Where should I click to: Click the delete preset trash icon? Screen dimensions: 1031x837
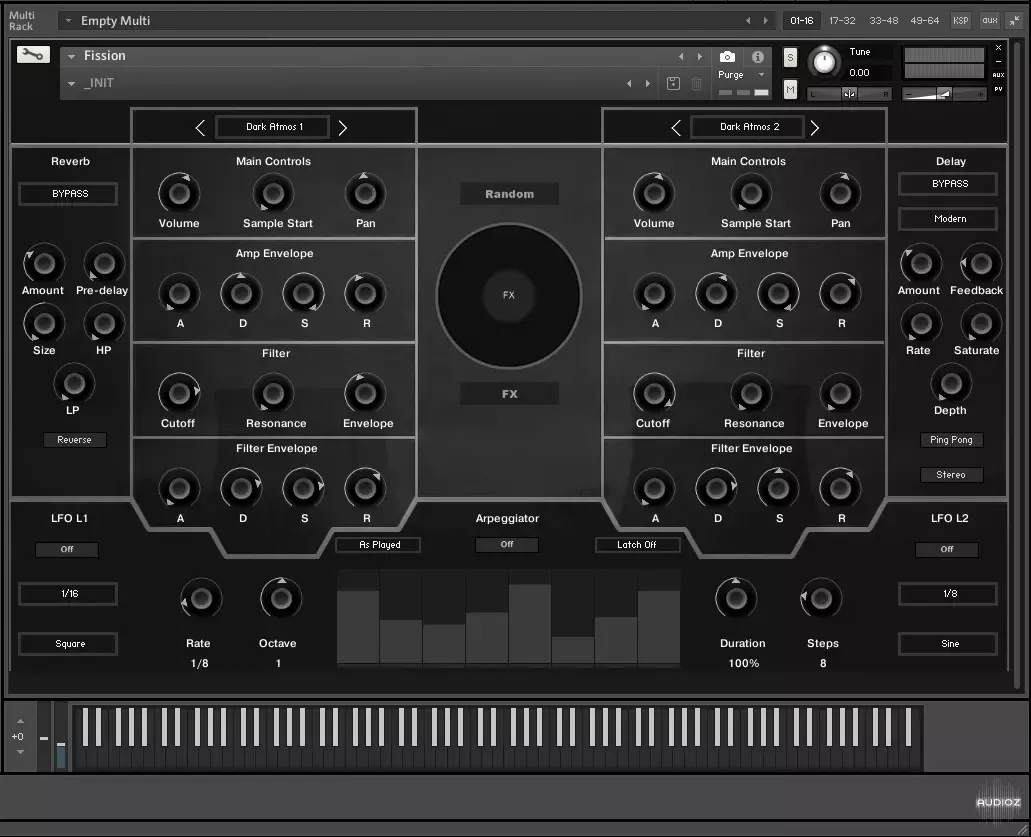[x=697, y=83]
